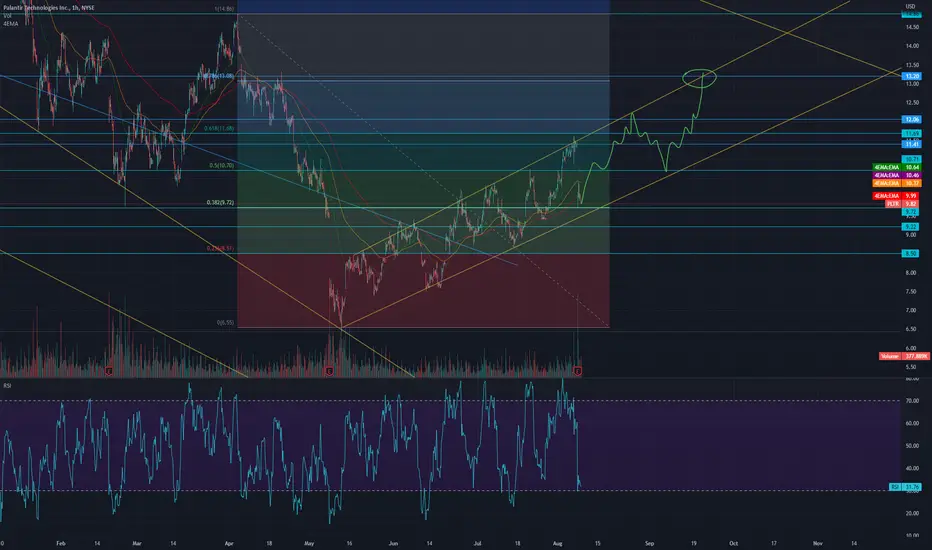This screenshot has height=550, width=932.
Task: Select the 0(6.55) Fibonacci level label
Action: [x=225, y=323]
